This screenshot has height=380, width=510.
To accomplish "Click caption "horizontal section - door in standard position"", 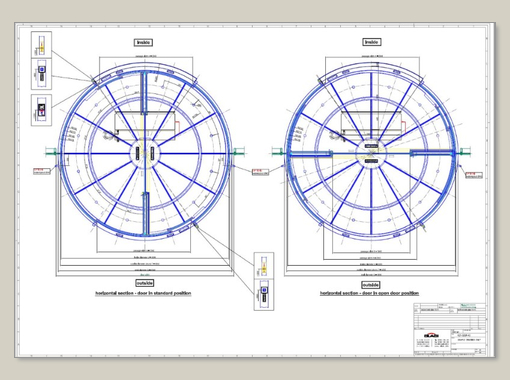I will click(143, 293).
